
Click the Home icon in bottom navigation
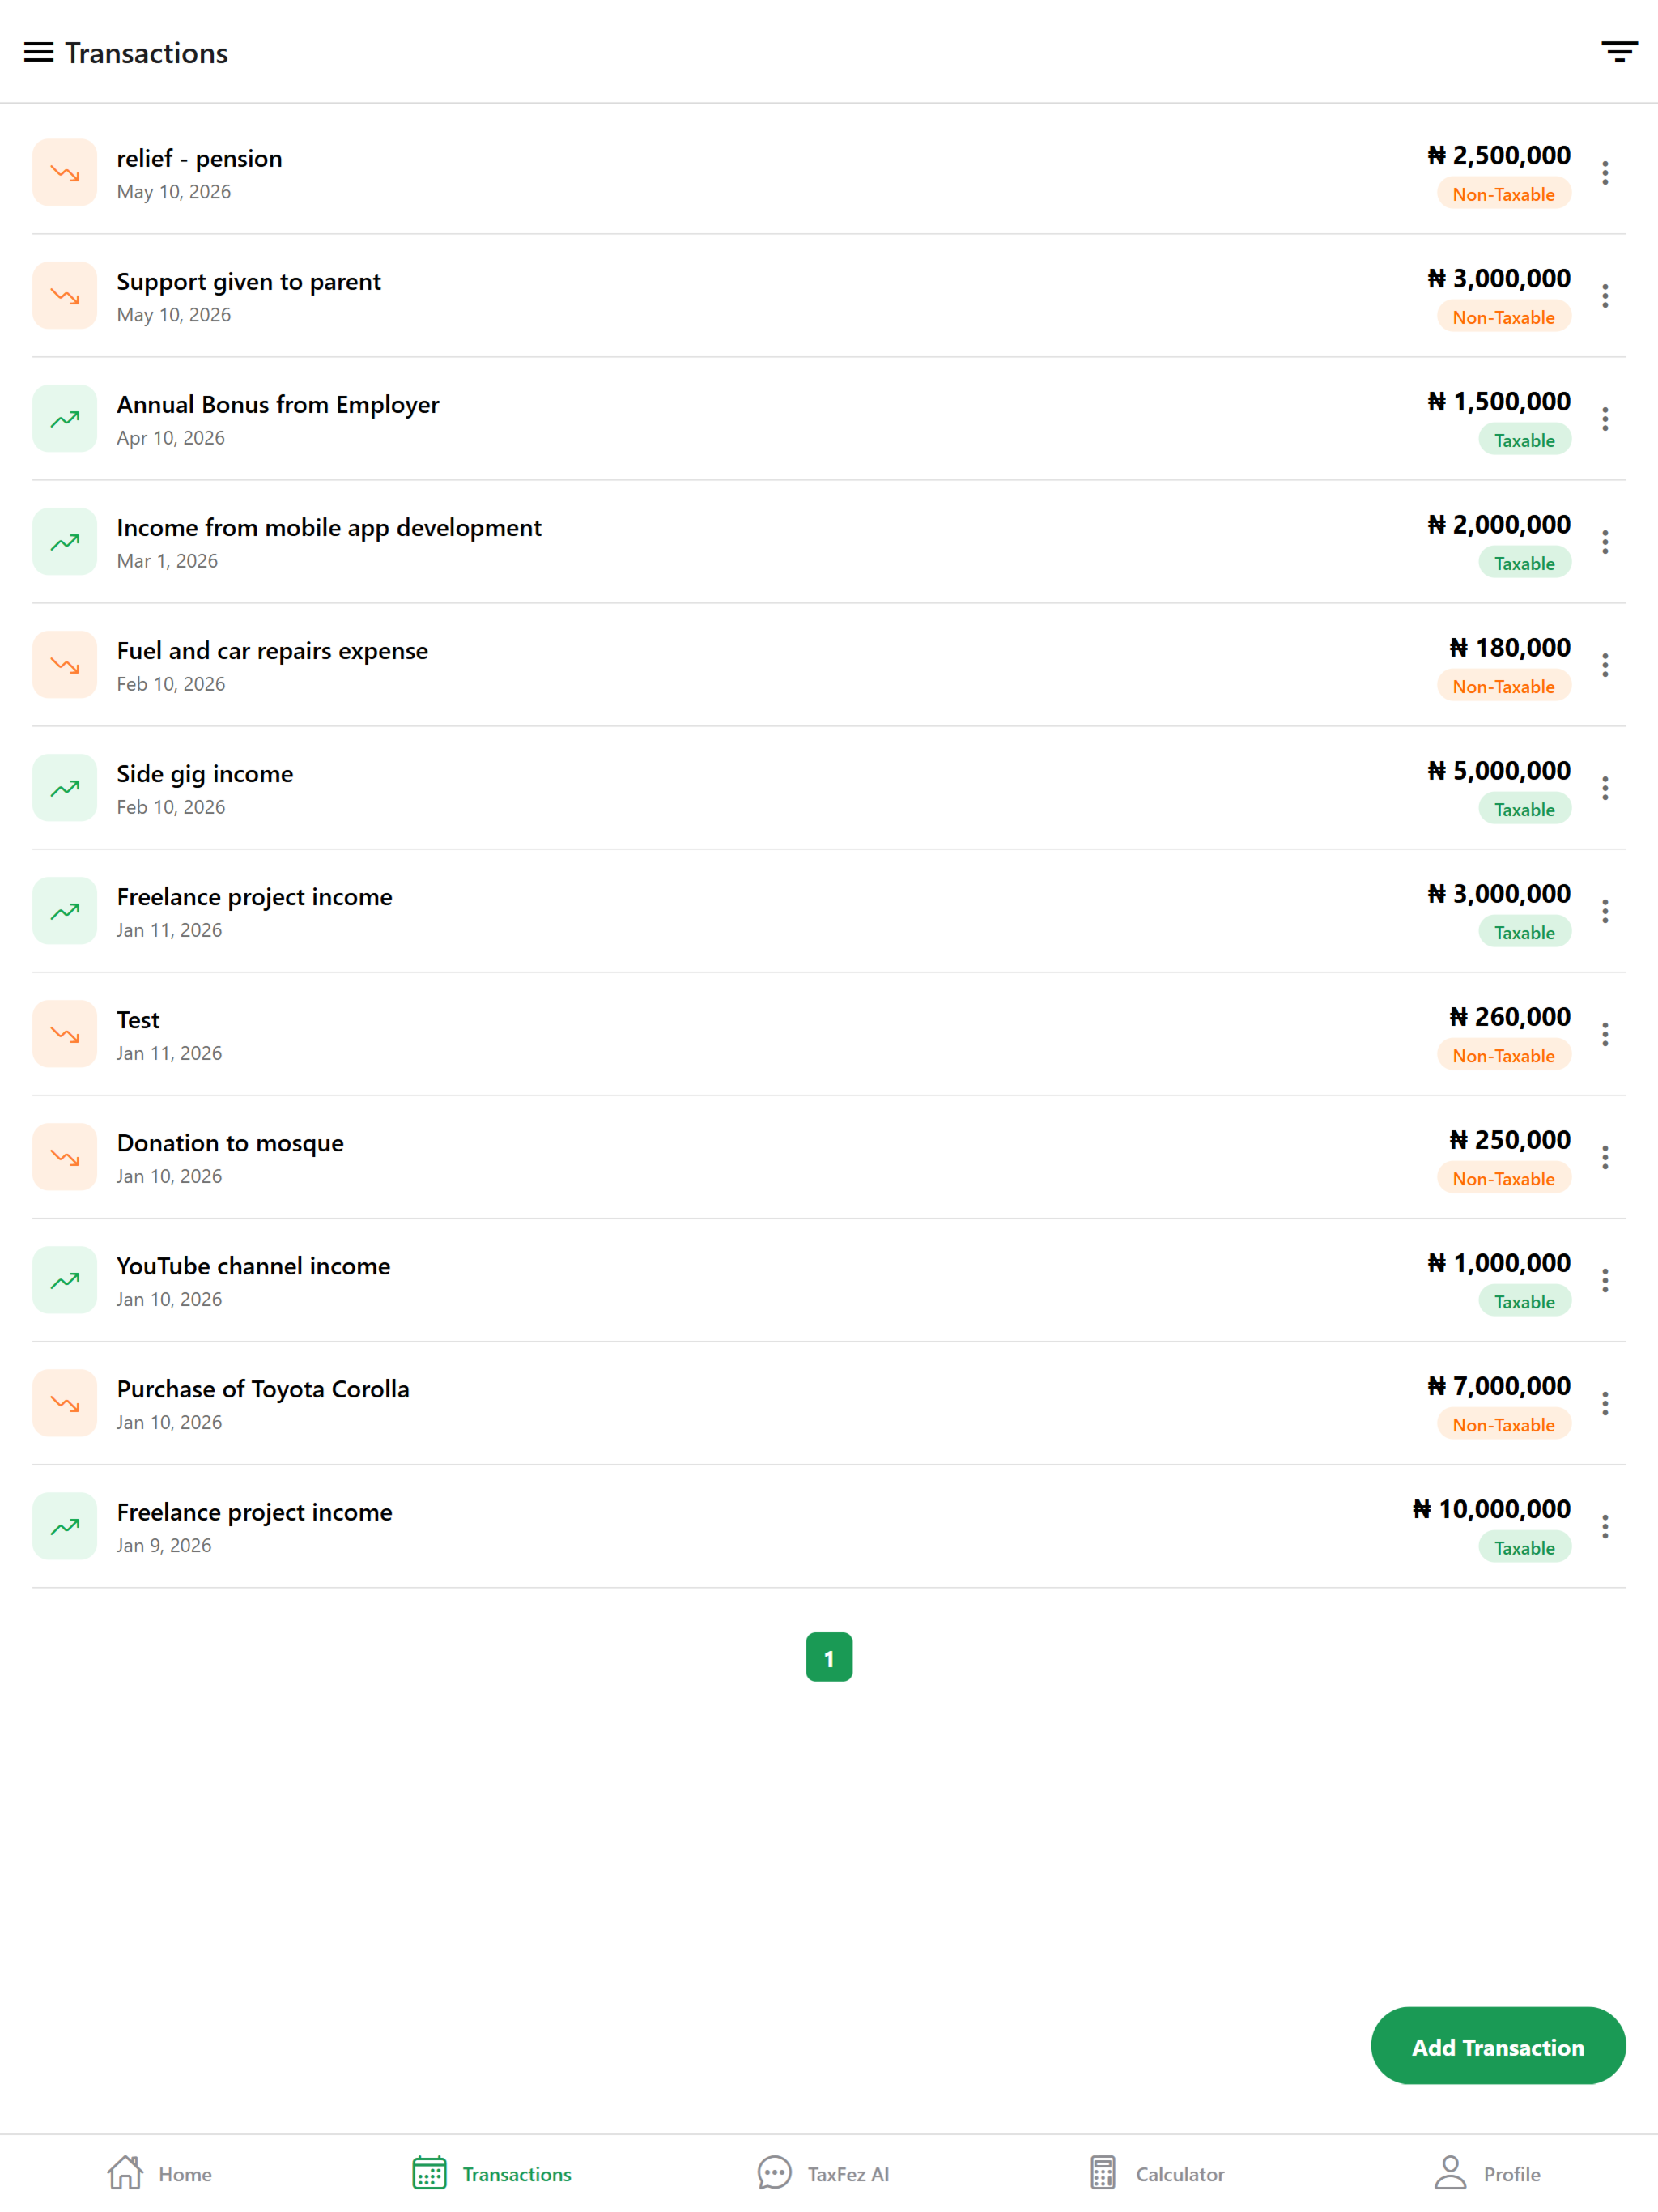(125, 2172)
